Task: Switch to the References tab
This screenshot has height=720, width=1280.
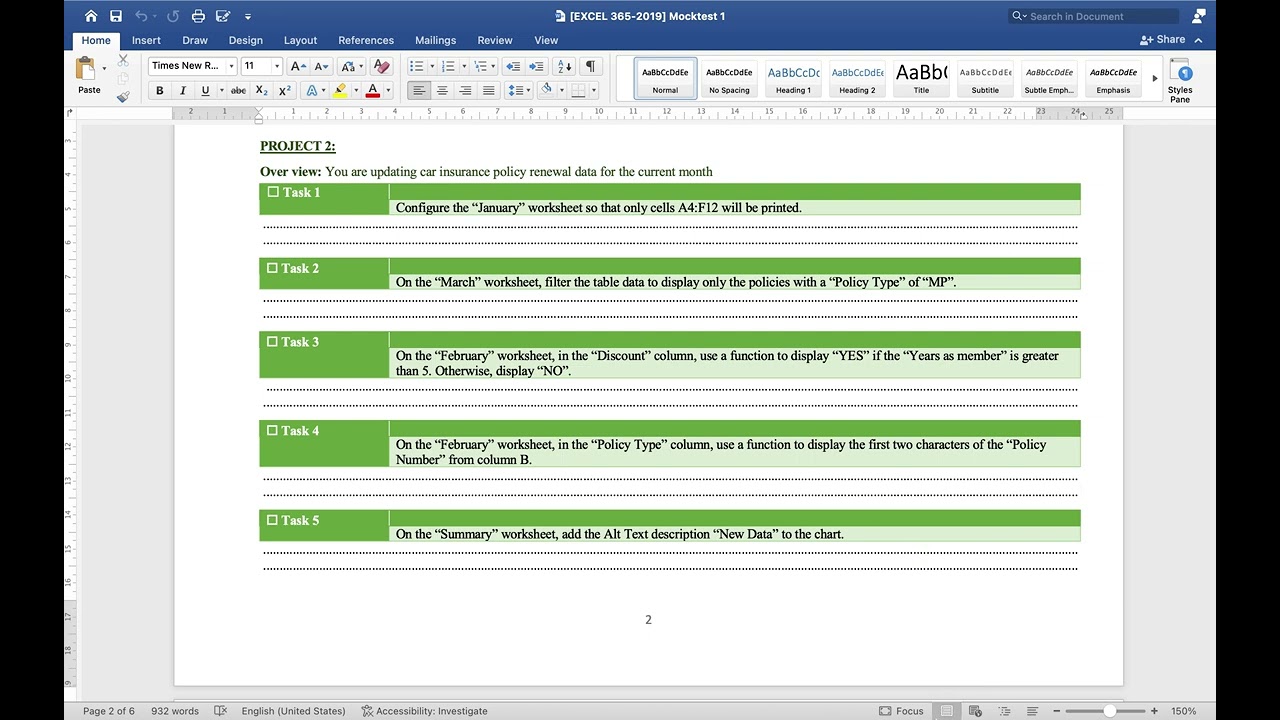Action: point(366,40)
